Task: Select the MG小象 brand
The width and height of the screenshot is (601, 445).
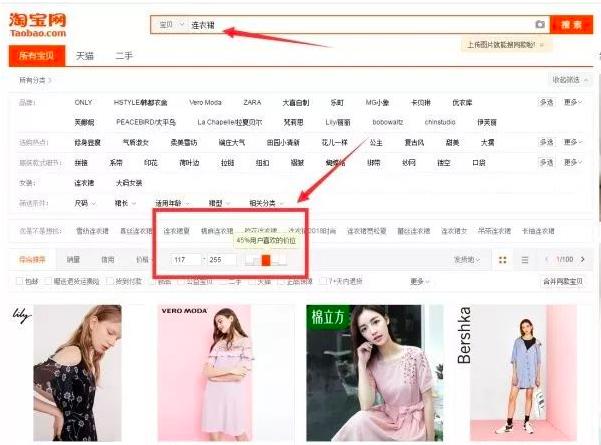Action: pyautogui.click(x=377, y=102)
